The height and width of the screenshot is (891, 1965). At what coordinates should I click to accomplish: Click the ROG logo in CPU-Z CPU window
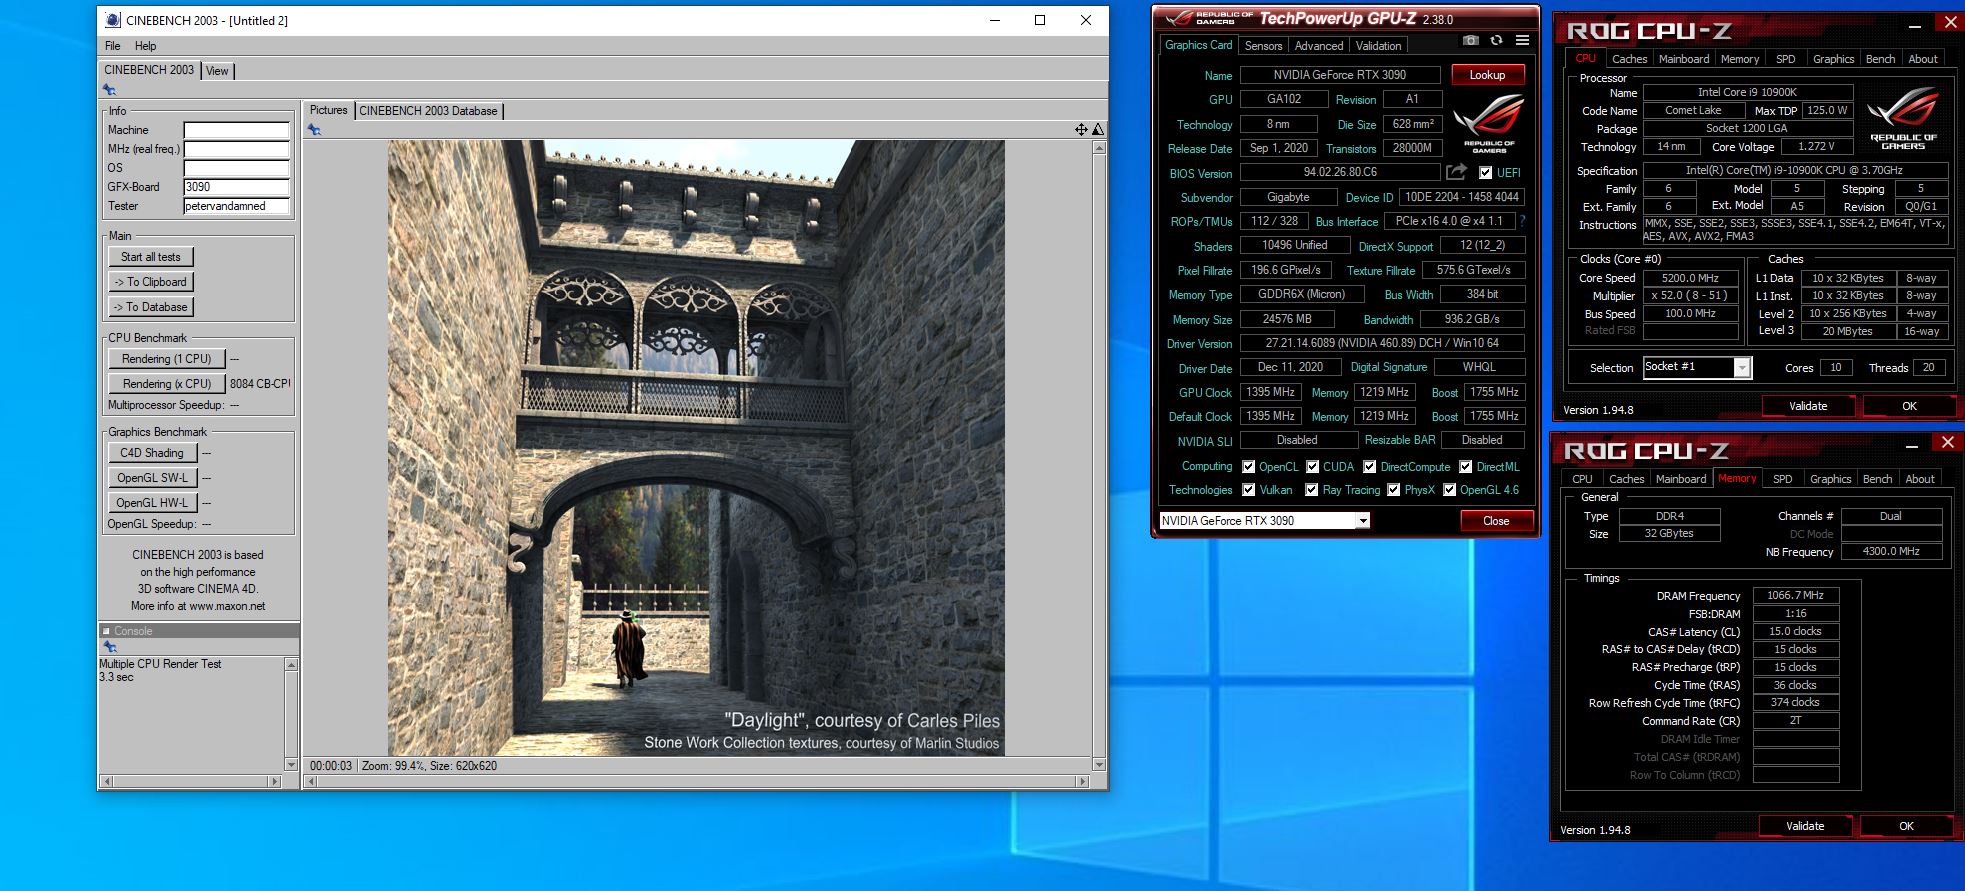click(1903, 118)
